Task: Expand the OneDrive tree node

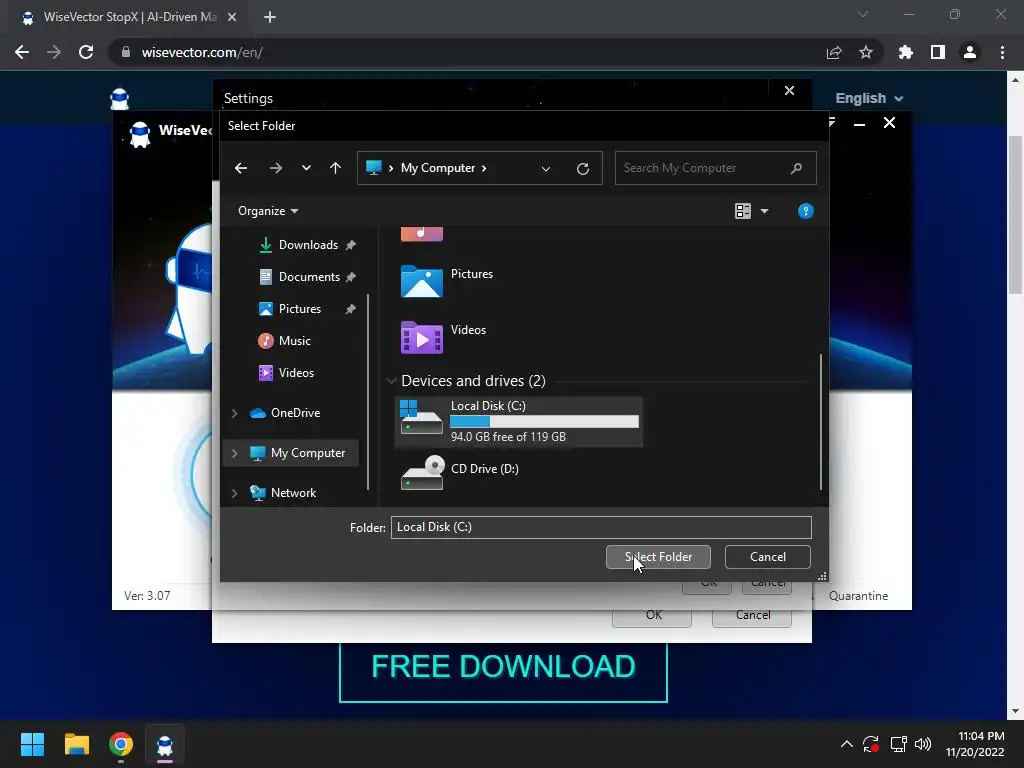Action: [234, 413]
